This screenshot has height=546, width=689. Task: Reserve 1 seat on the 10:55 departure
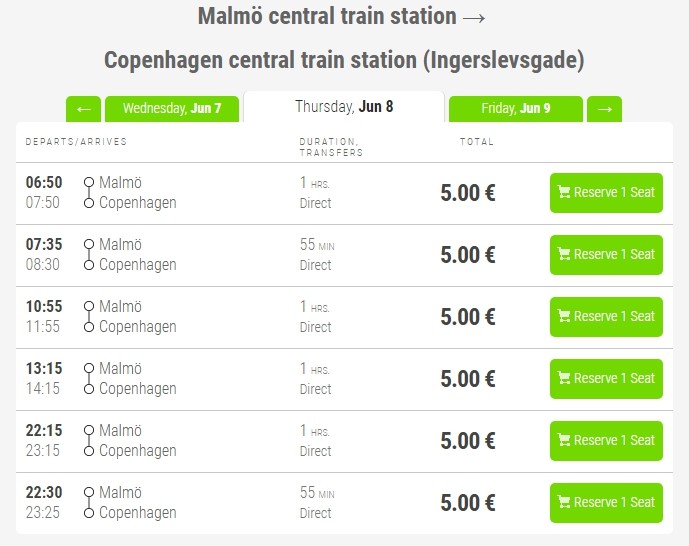(x=606, y=317)
